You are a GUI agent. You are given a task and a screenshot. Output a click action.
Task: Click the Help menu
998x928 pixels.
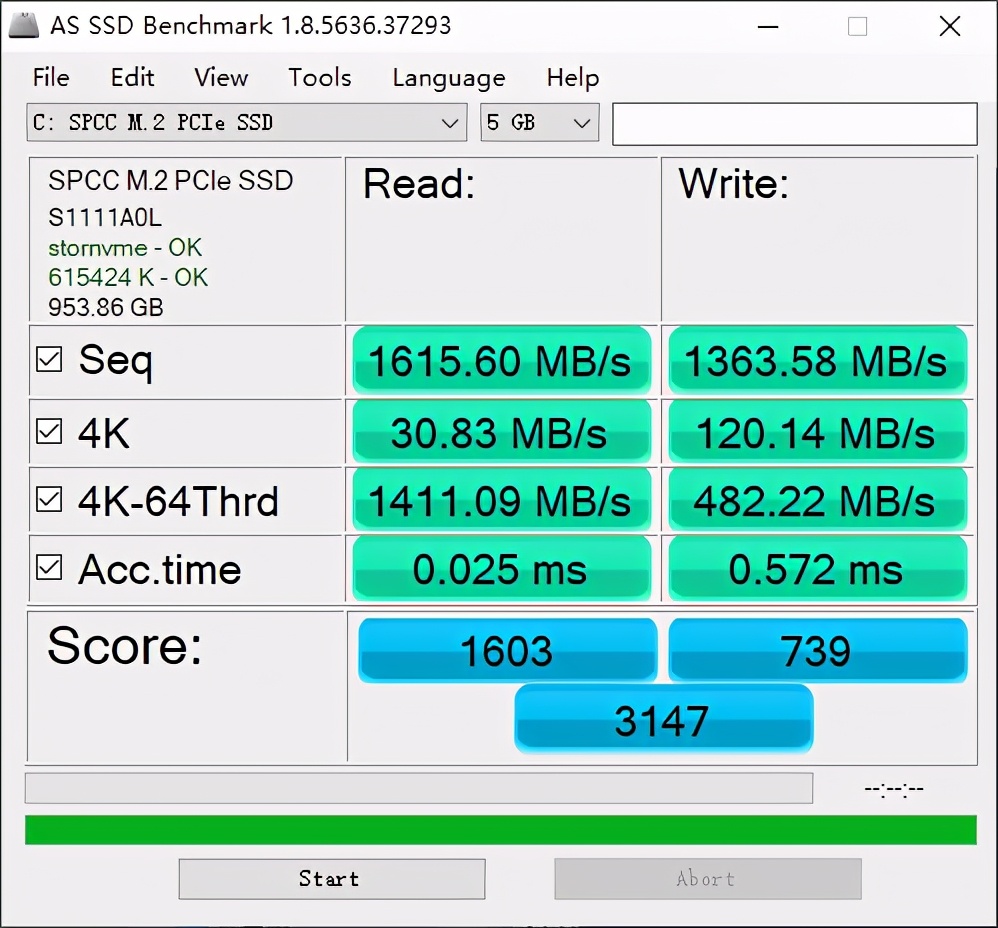point(572,77)
